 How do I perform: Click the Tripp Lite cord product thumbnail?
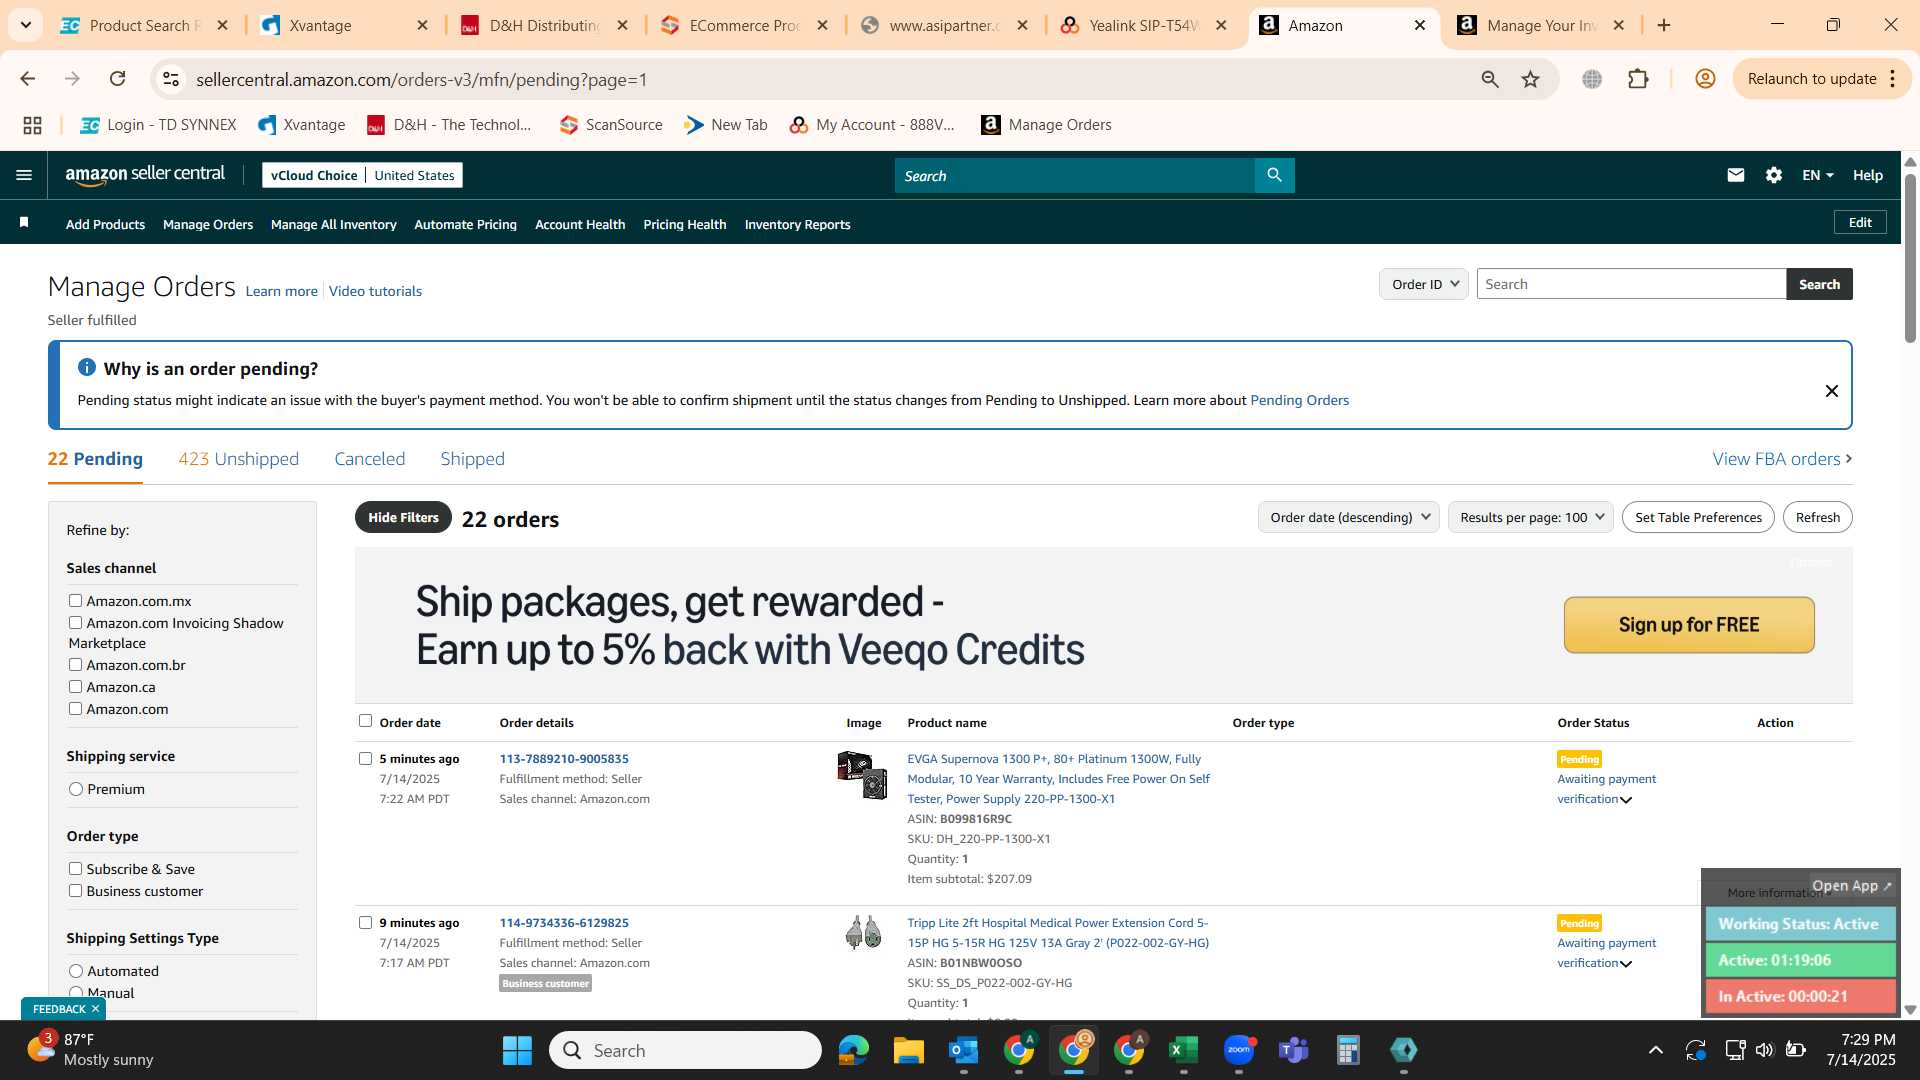point(862,932)
